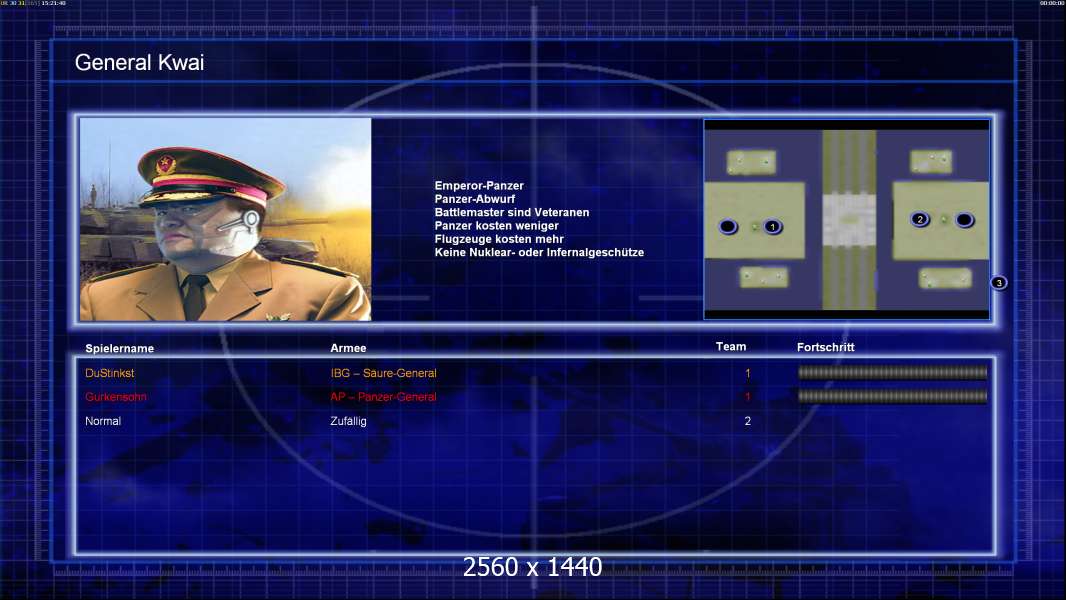Click team number 1 for DuStinkst
The width and height of the screenshot is (1066, 600).
click(748, 373)
